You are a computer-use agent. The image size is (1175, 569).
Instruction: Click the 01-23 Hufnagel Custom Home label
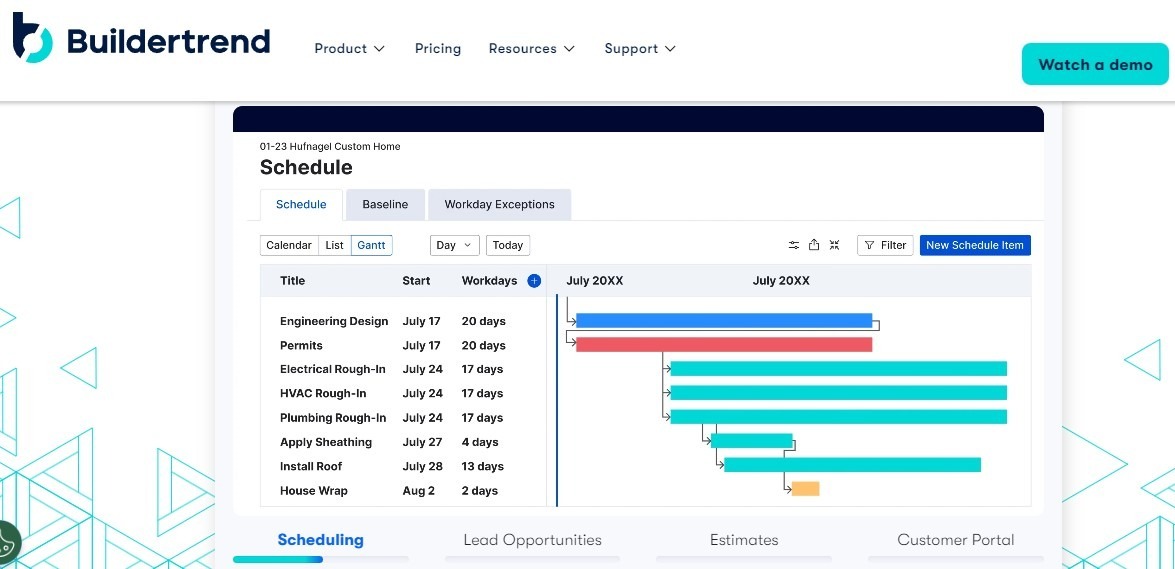click(x=330, y=147)
